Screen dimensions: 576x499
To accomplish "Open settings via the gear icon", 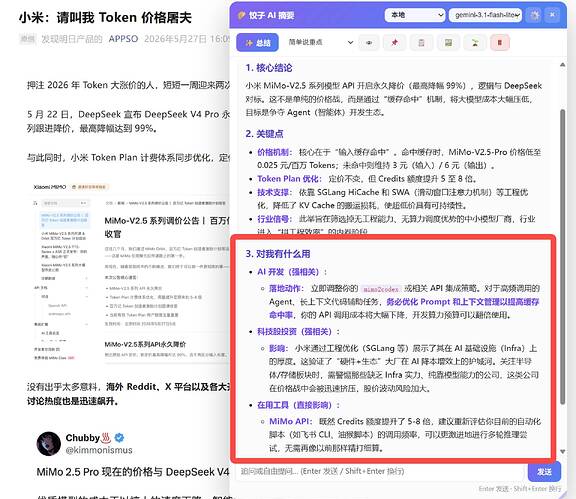I will pos(535,15).
